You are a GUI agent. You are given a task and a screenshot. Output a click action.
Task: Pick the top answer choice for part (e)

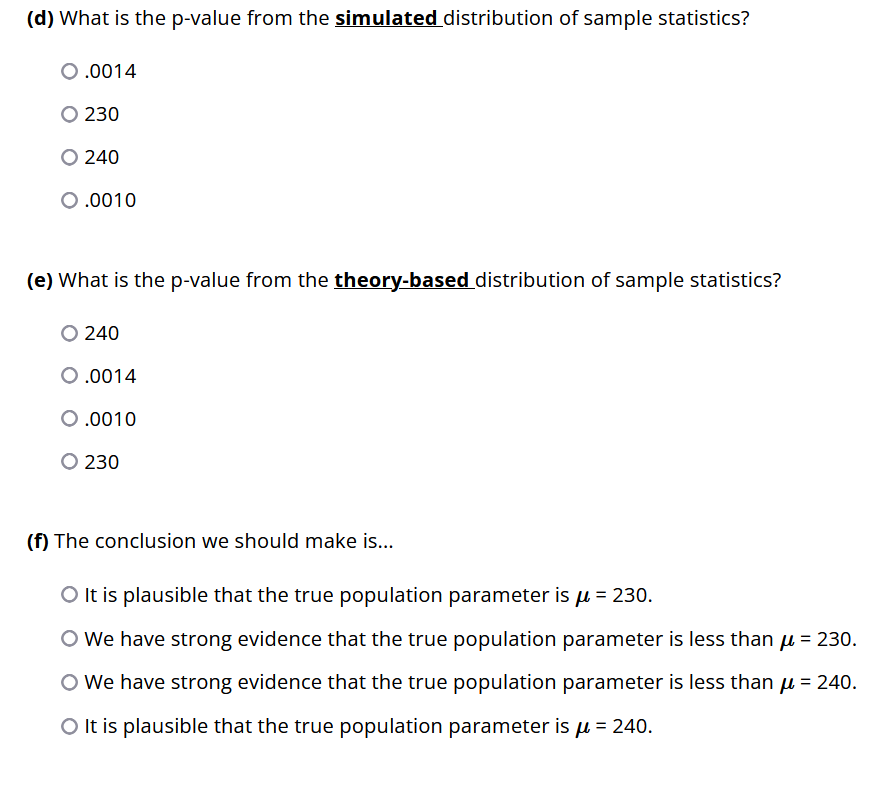[x=68, y=332]
